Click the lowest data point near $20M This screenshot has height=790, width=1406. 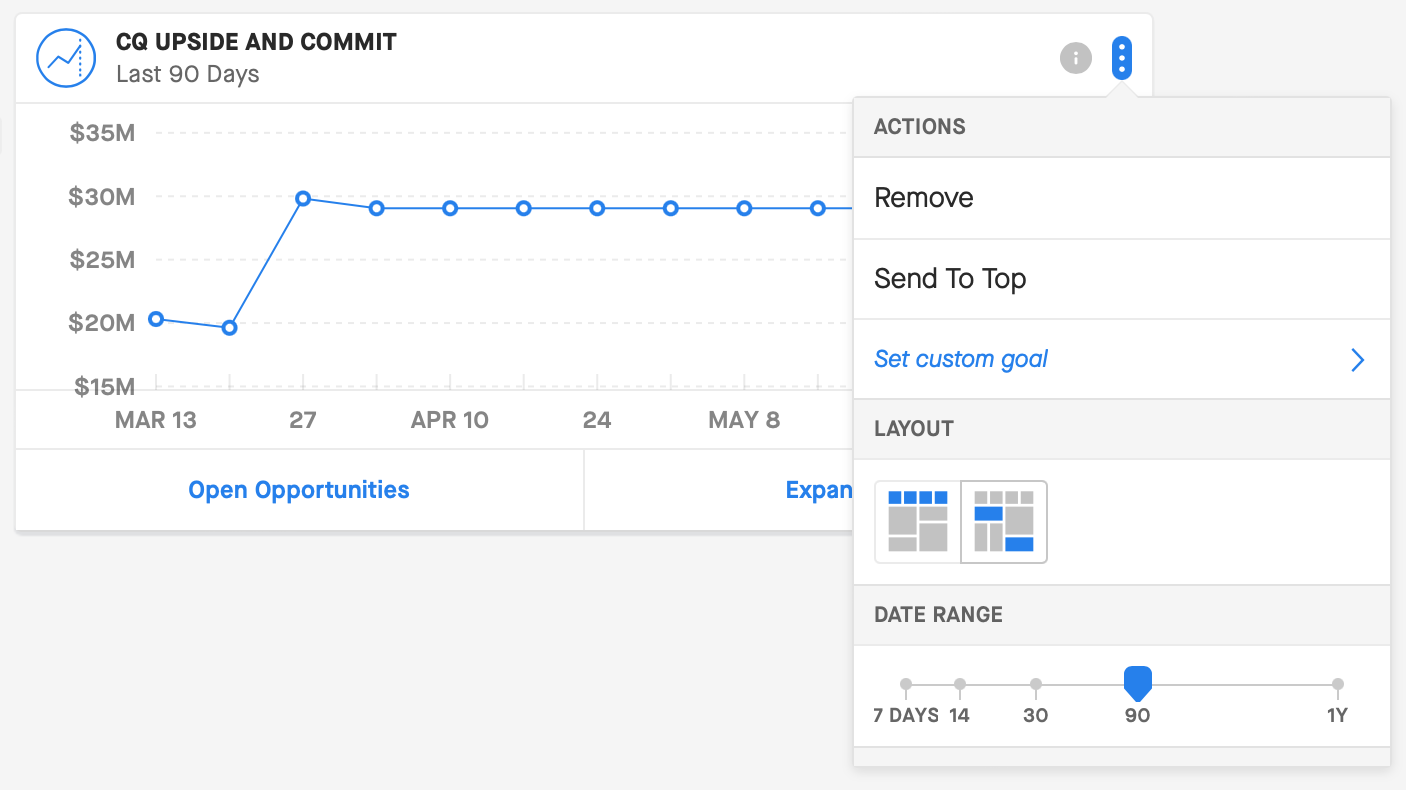click(x=229, y=327)
